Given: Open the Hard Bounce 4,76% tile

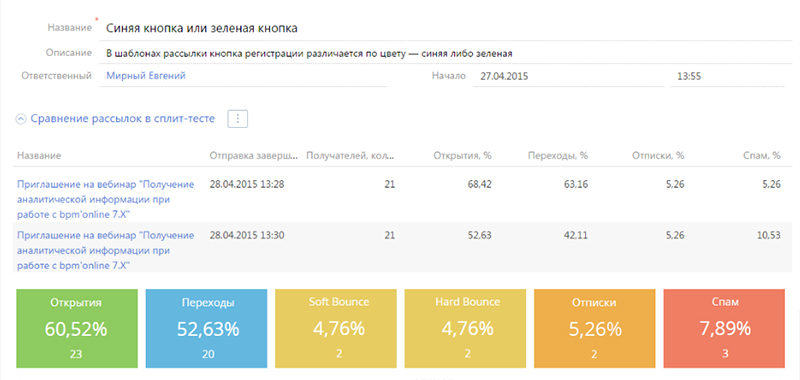Looking at the screenshot, I should click(x=465, y=328).
